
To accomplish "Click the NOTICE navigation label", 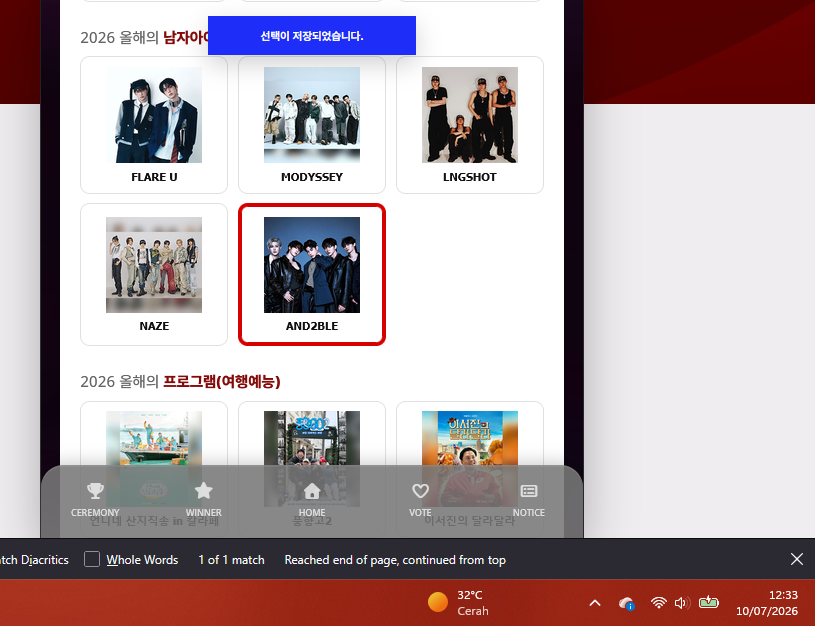I will tap(529, 513).
